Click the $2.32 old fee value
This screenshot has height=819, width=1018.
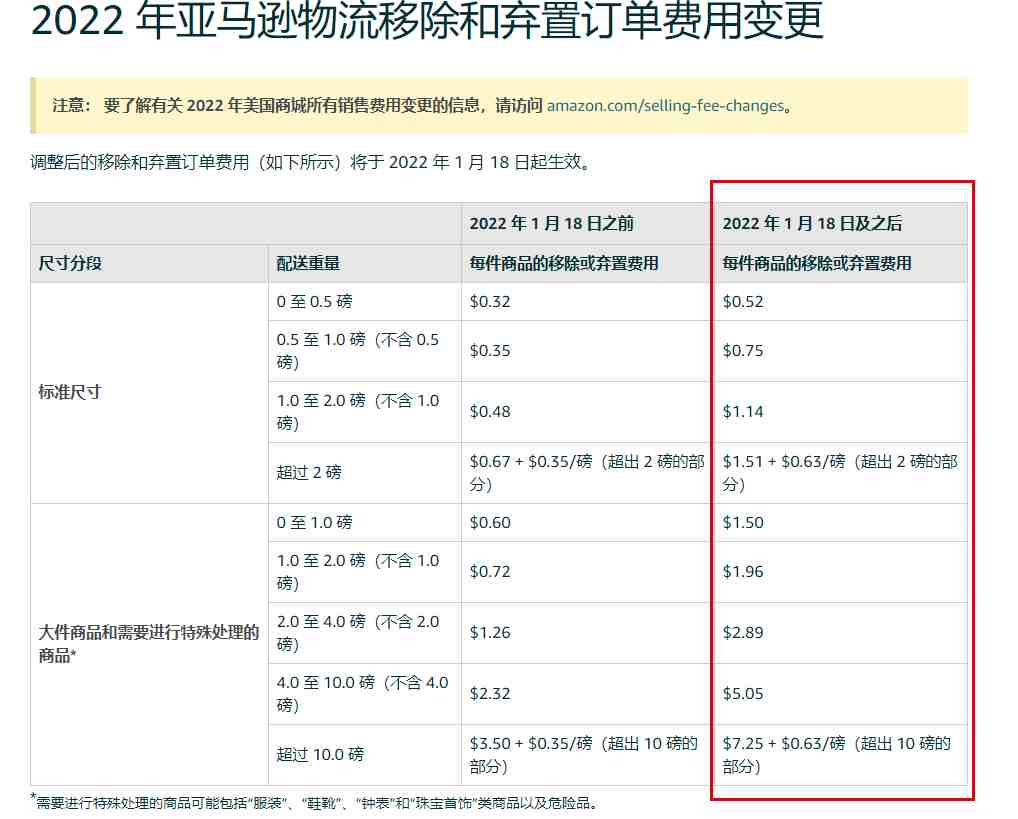point(490,694)
